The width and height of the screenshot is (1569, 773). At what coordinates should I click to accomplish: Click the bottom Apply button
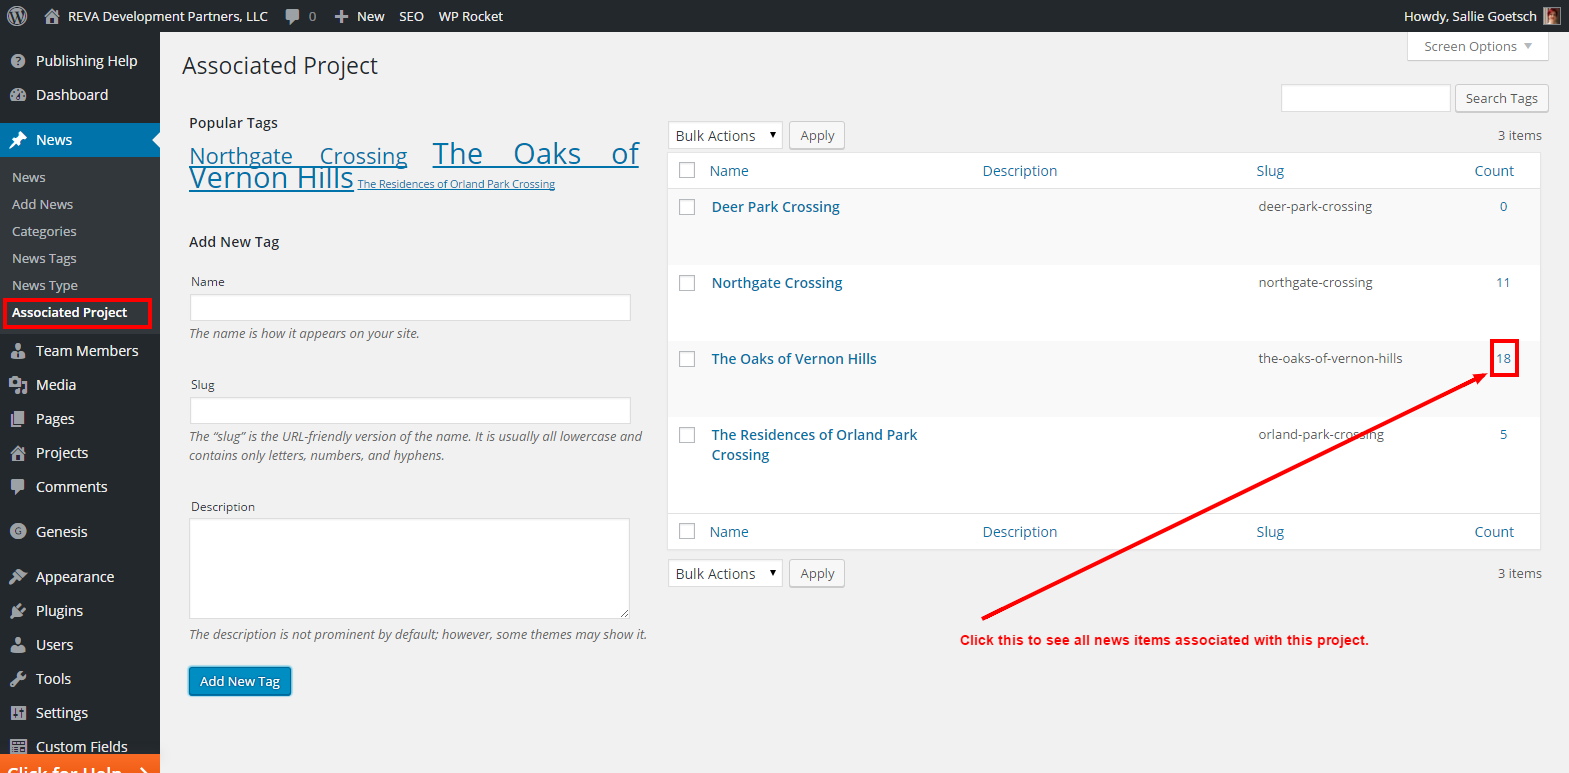(x=817, y=573)
